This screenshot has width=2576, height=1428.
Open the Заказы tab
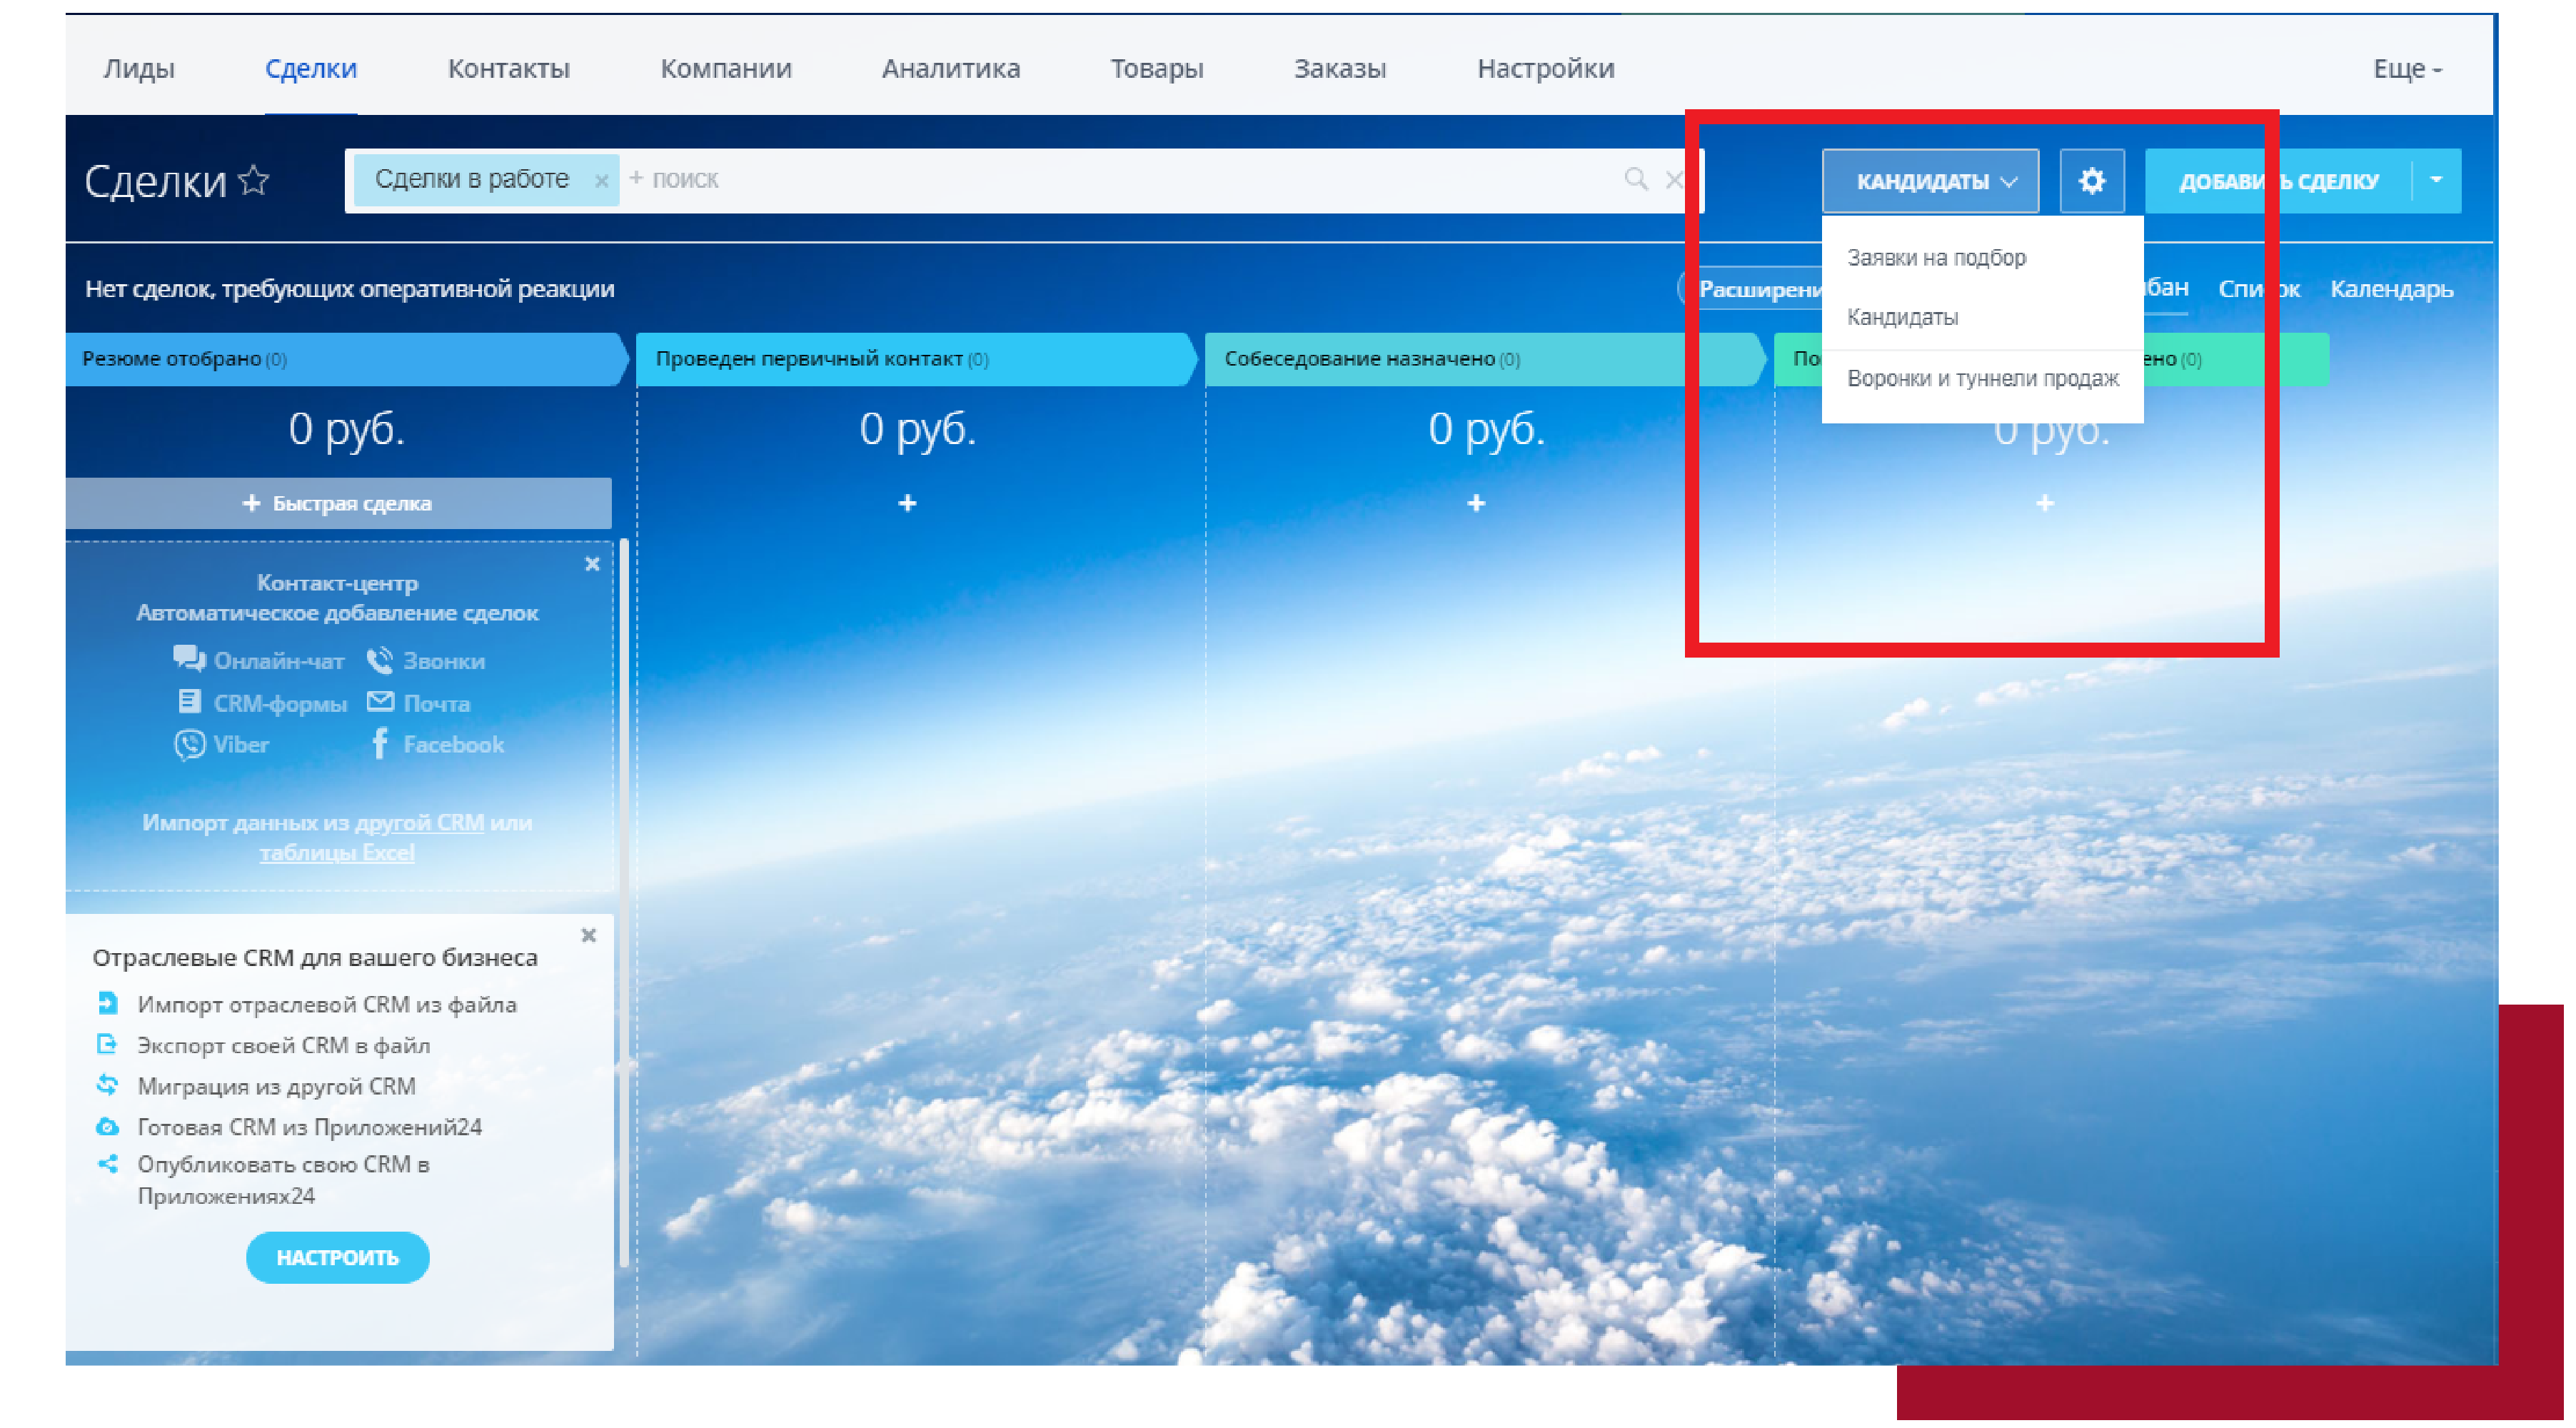click(1339, 69)
